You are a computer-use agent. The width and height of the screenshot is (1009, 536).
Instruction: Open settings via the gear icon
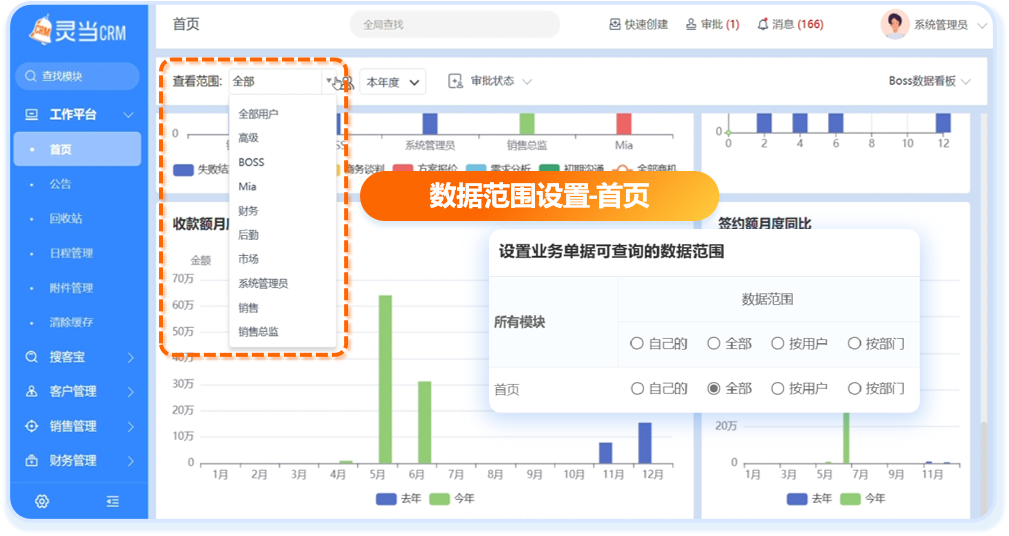pyautogui.click(x=42, y=501)
